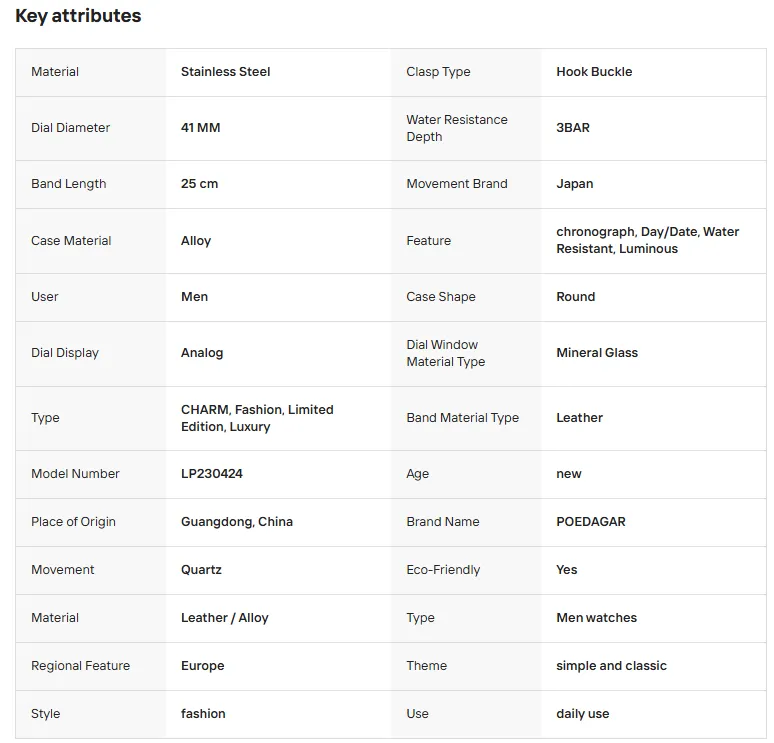Select the Alloy case material value
774x743 pixels.
[x=196, y=240]
